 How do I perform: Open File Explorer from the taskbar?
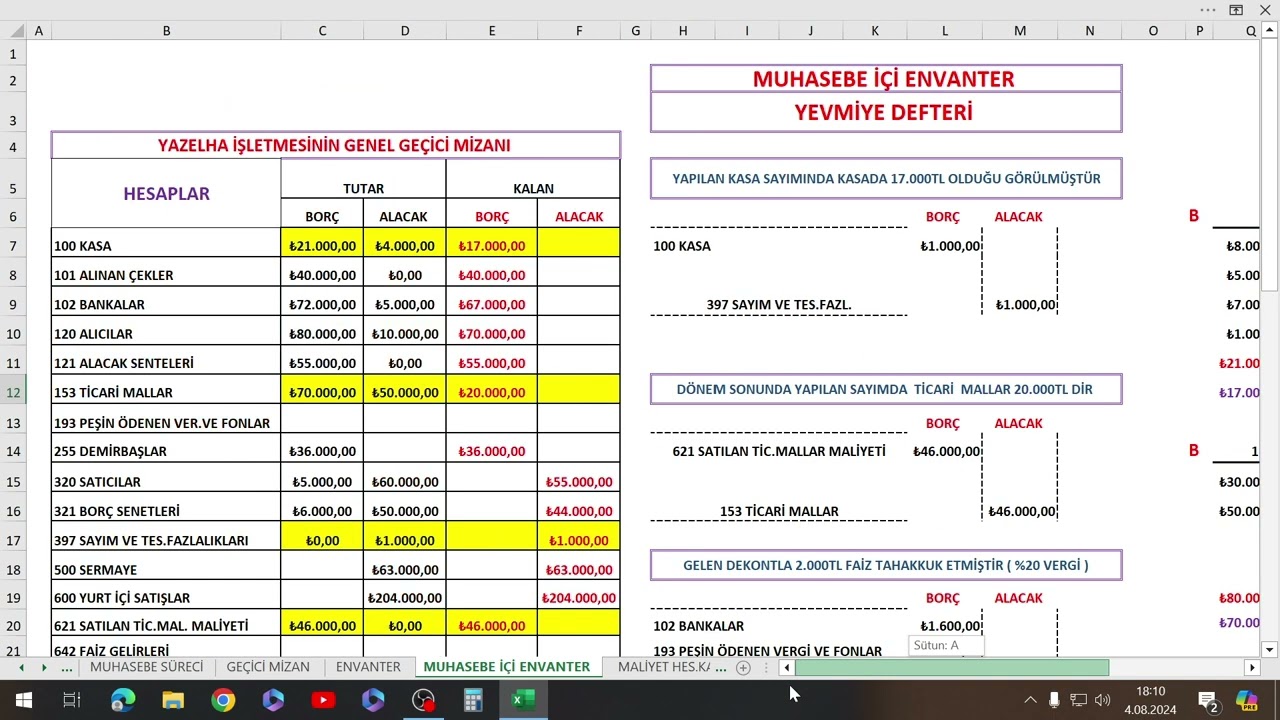(x=173, y=700)
